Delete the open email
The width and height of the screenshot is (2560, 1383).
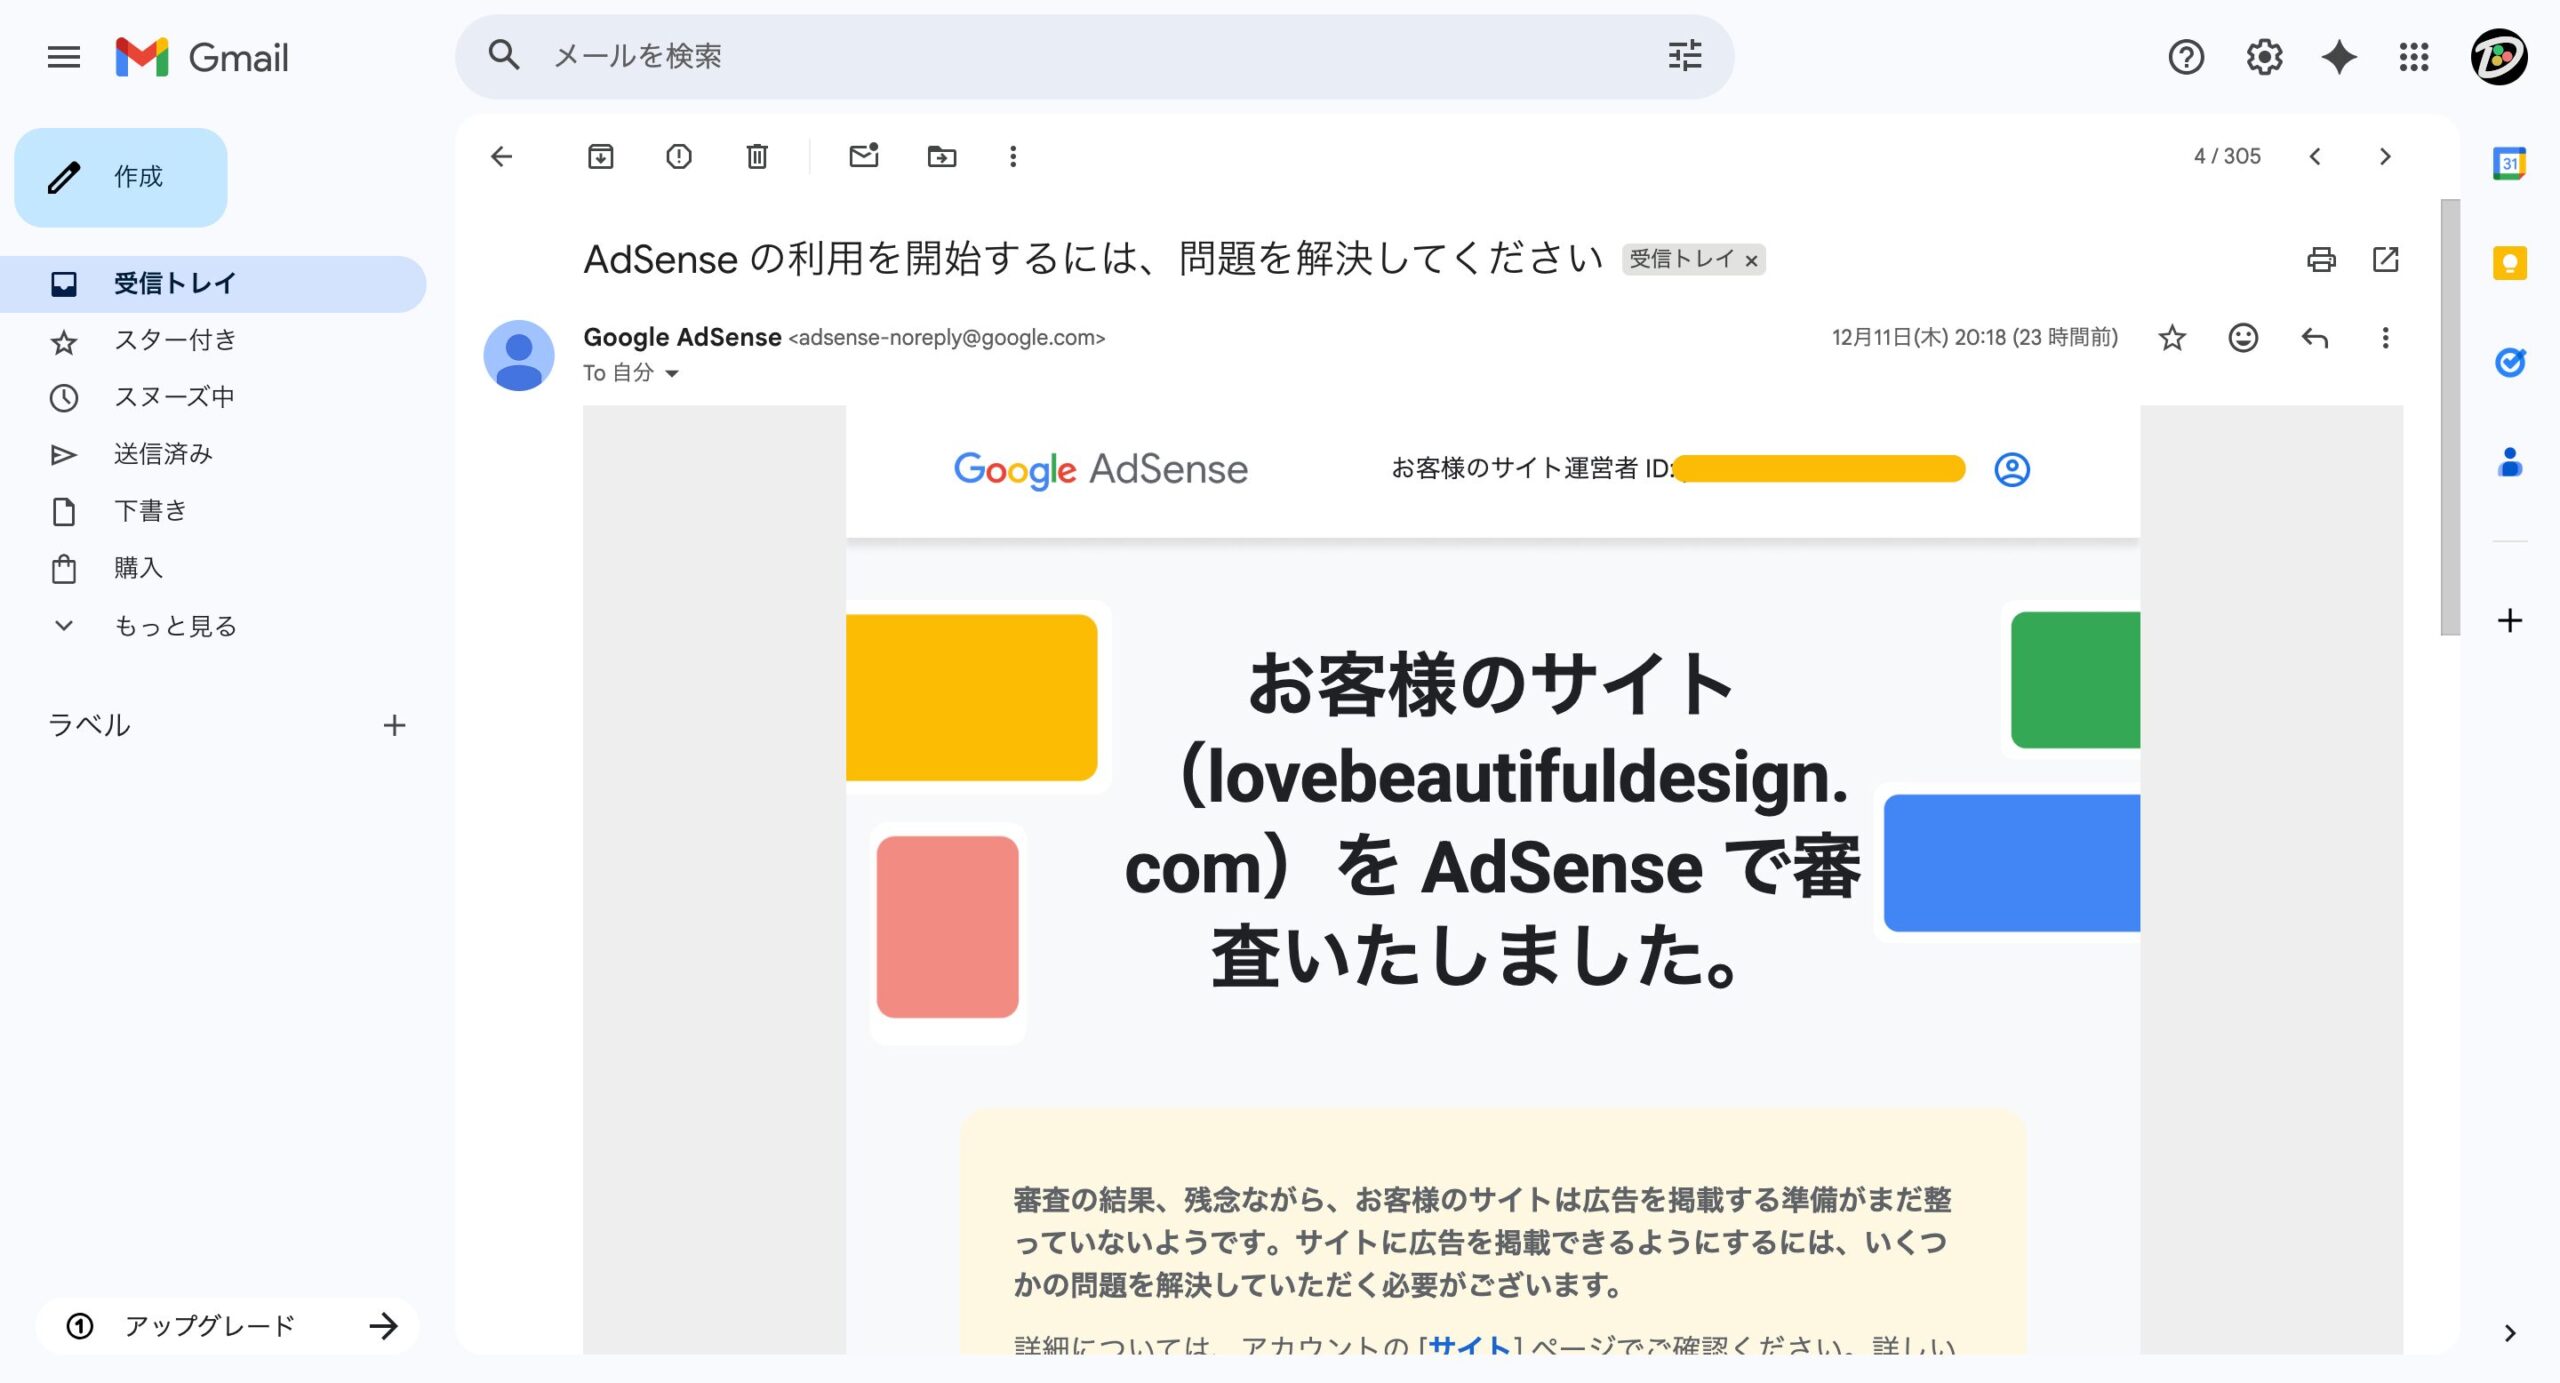click(756, 156)
